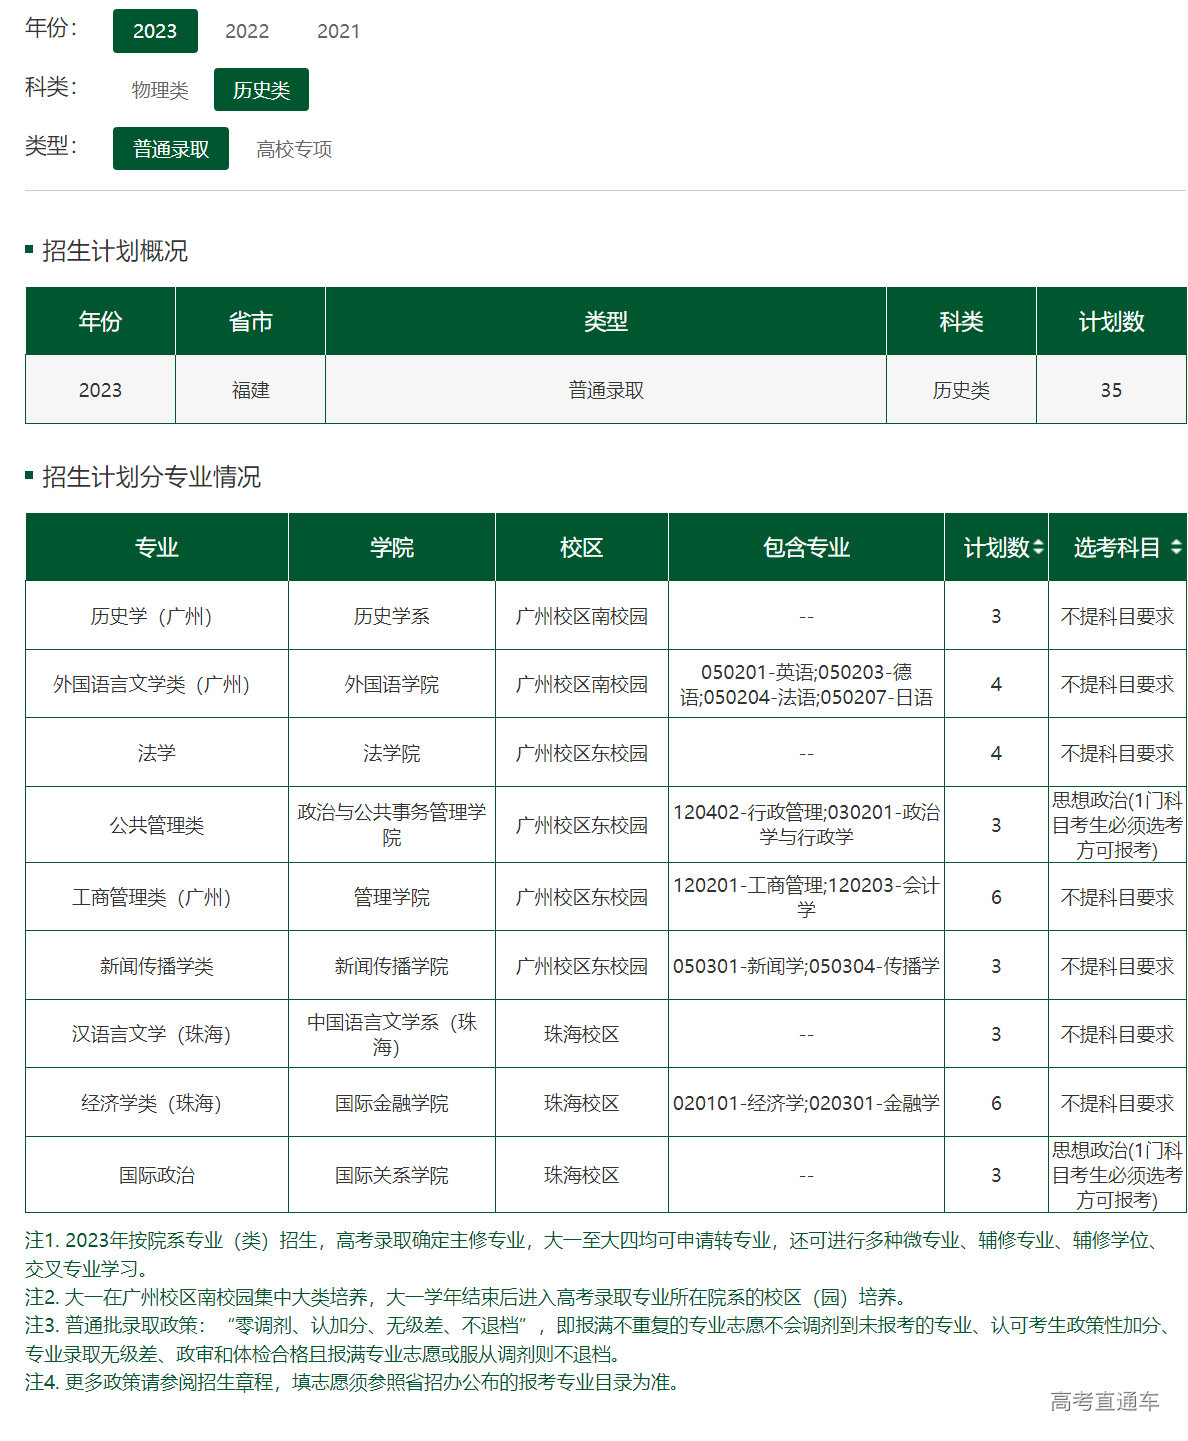Click the 外国语学院 college entry
This screenshot has width=1188, height=1441.
click(x=392, y=684)
